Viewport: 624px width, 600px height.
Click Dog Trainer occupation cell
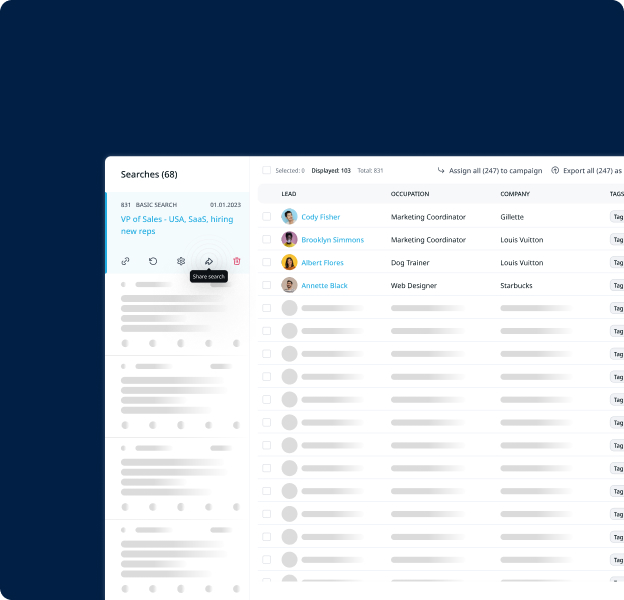[410, 263]
